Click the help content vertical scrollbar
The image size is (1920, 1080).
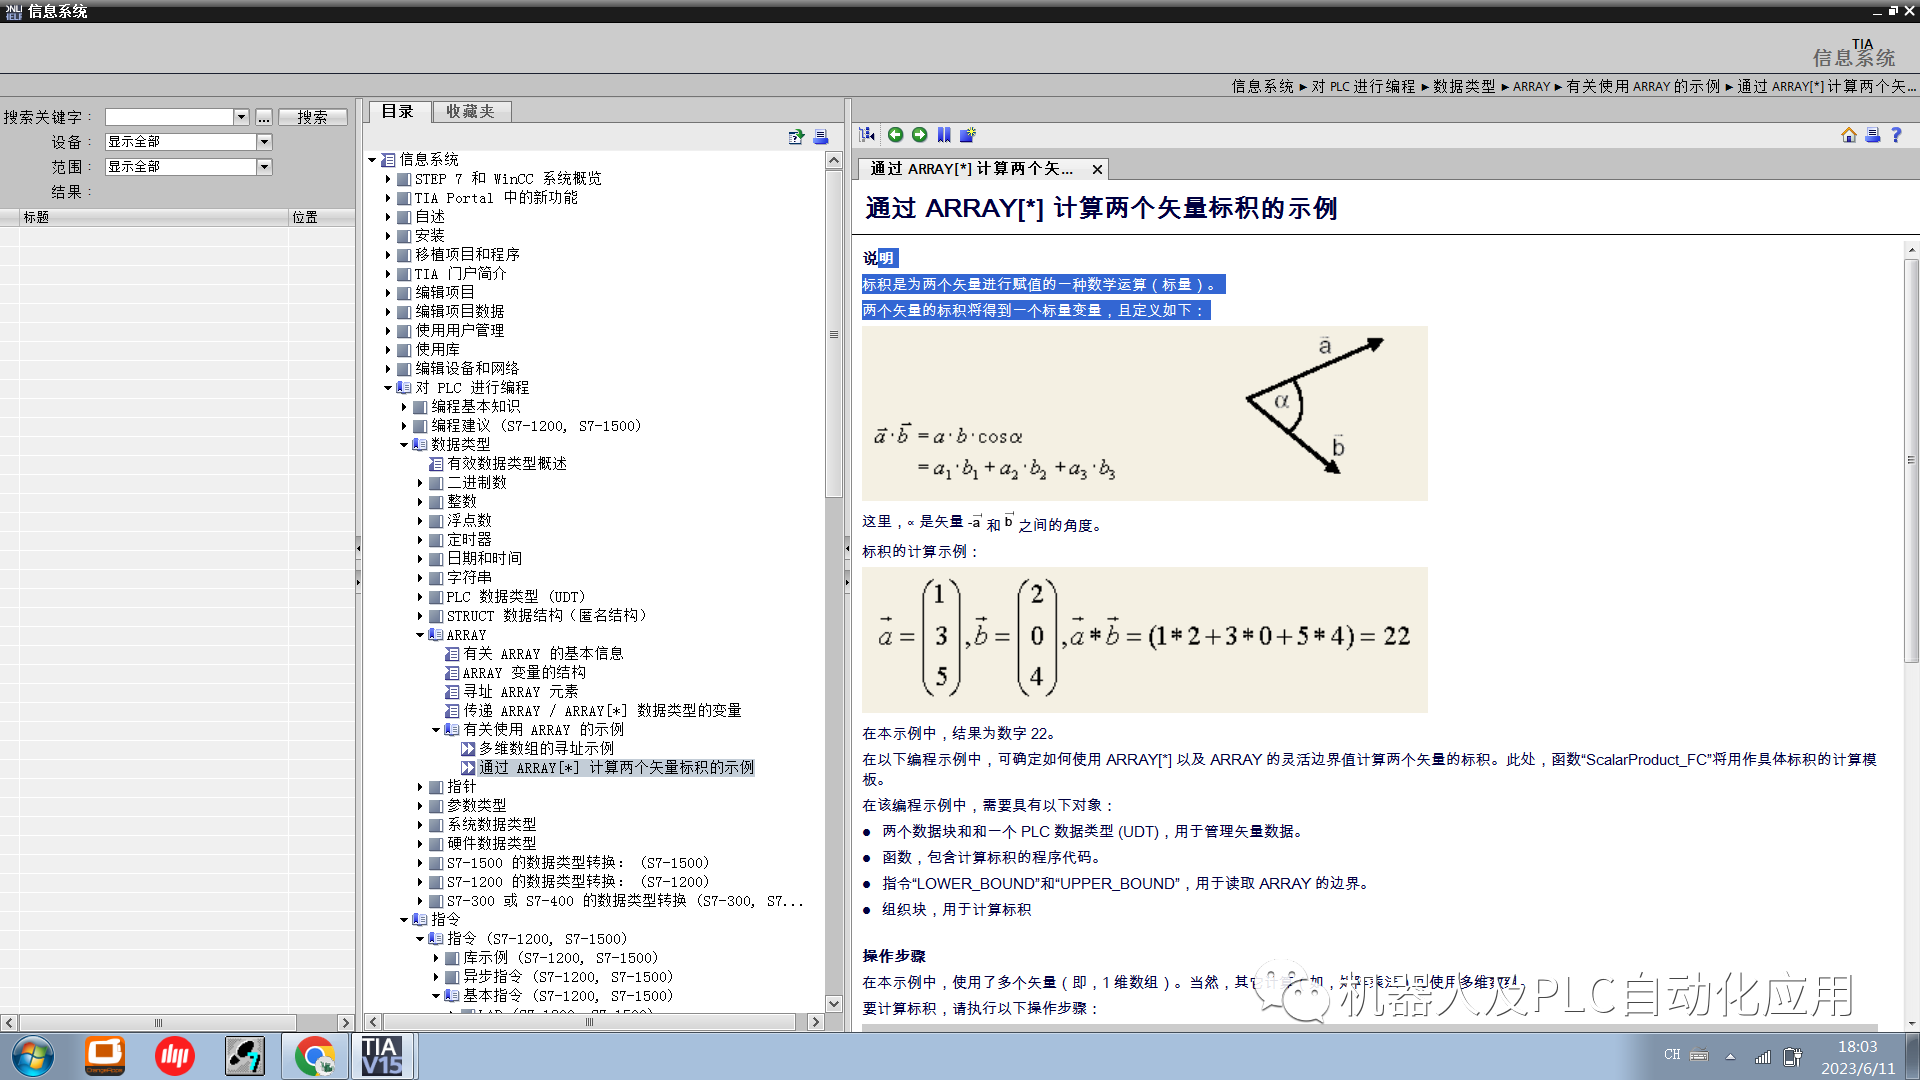click(1911, 460)
